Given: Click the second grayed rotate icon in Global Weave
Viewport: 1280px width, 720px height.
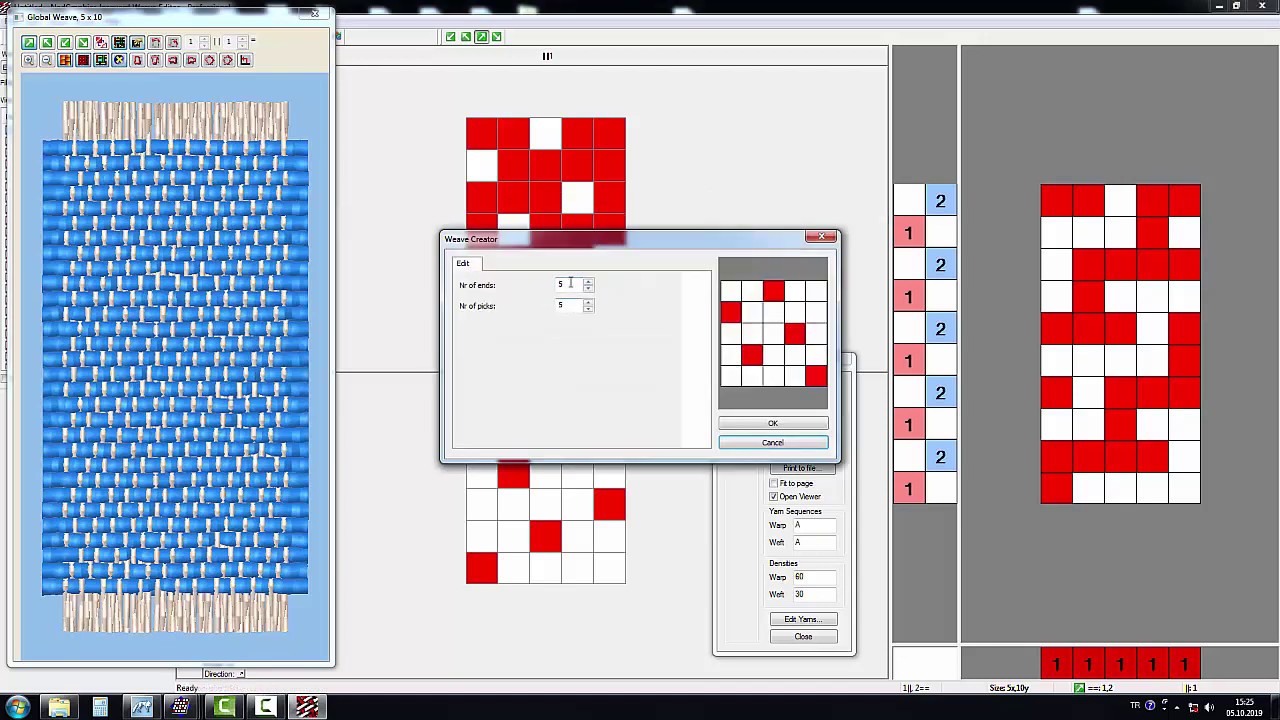Looking at the screenshot, I should click(x=173, y=42).
